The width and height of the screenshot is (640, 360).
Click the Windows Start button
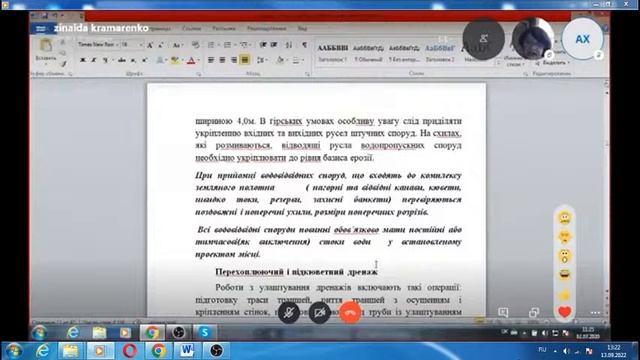14,351
